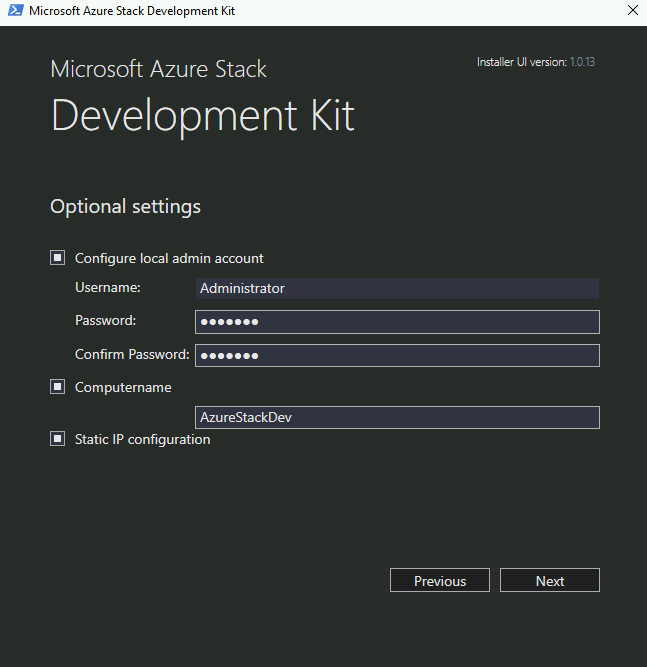Click the PowerShell icon in title bar

pos(15,10)
